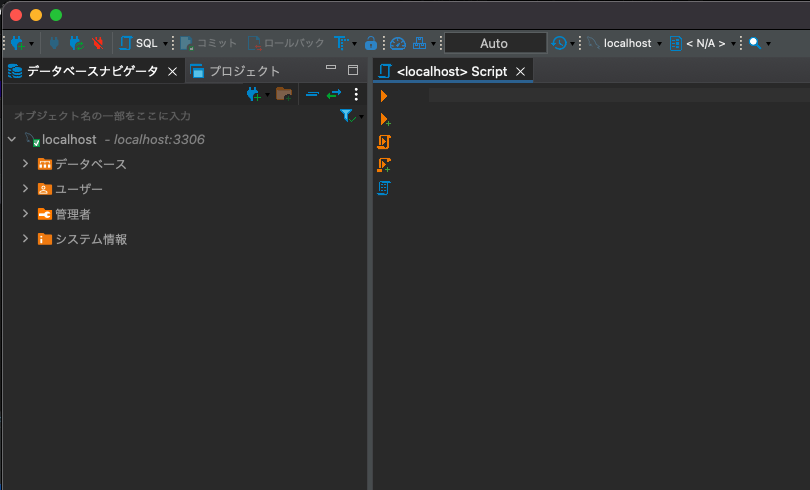The width and height of the screenshot is (810, 490).
Task: Open dropdown arrow next to new connection icon
Action: tap(32, 44)
